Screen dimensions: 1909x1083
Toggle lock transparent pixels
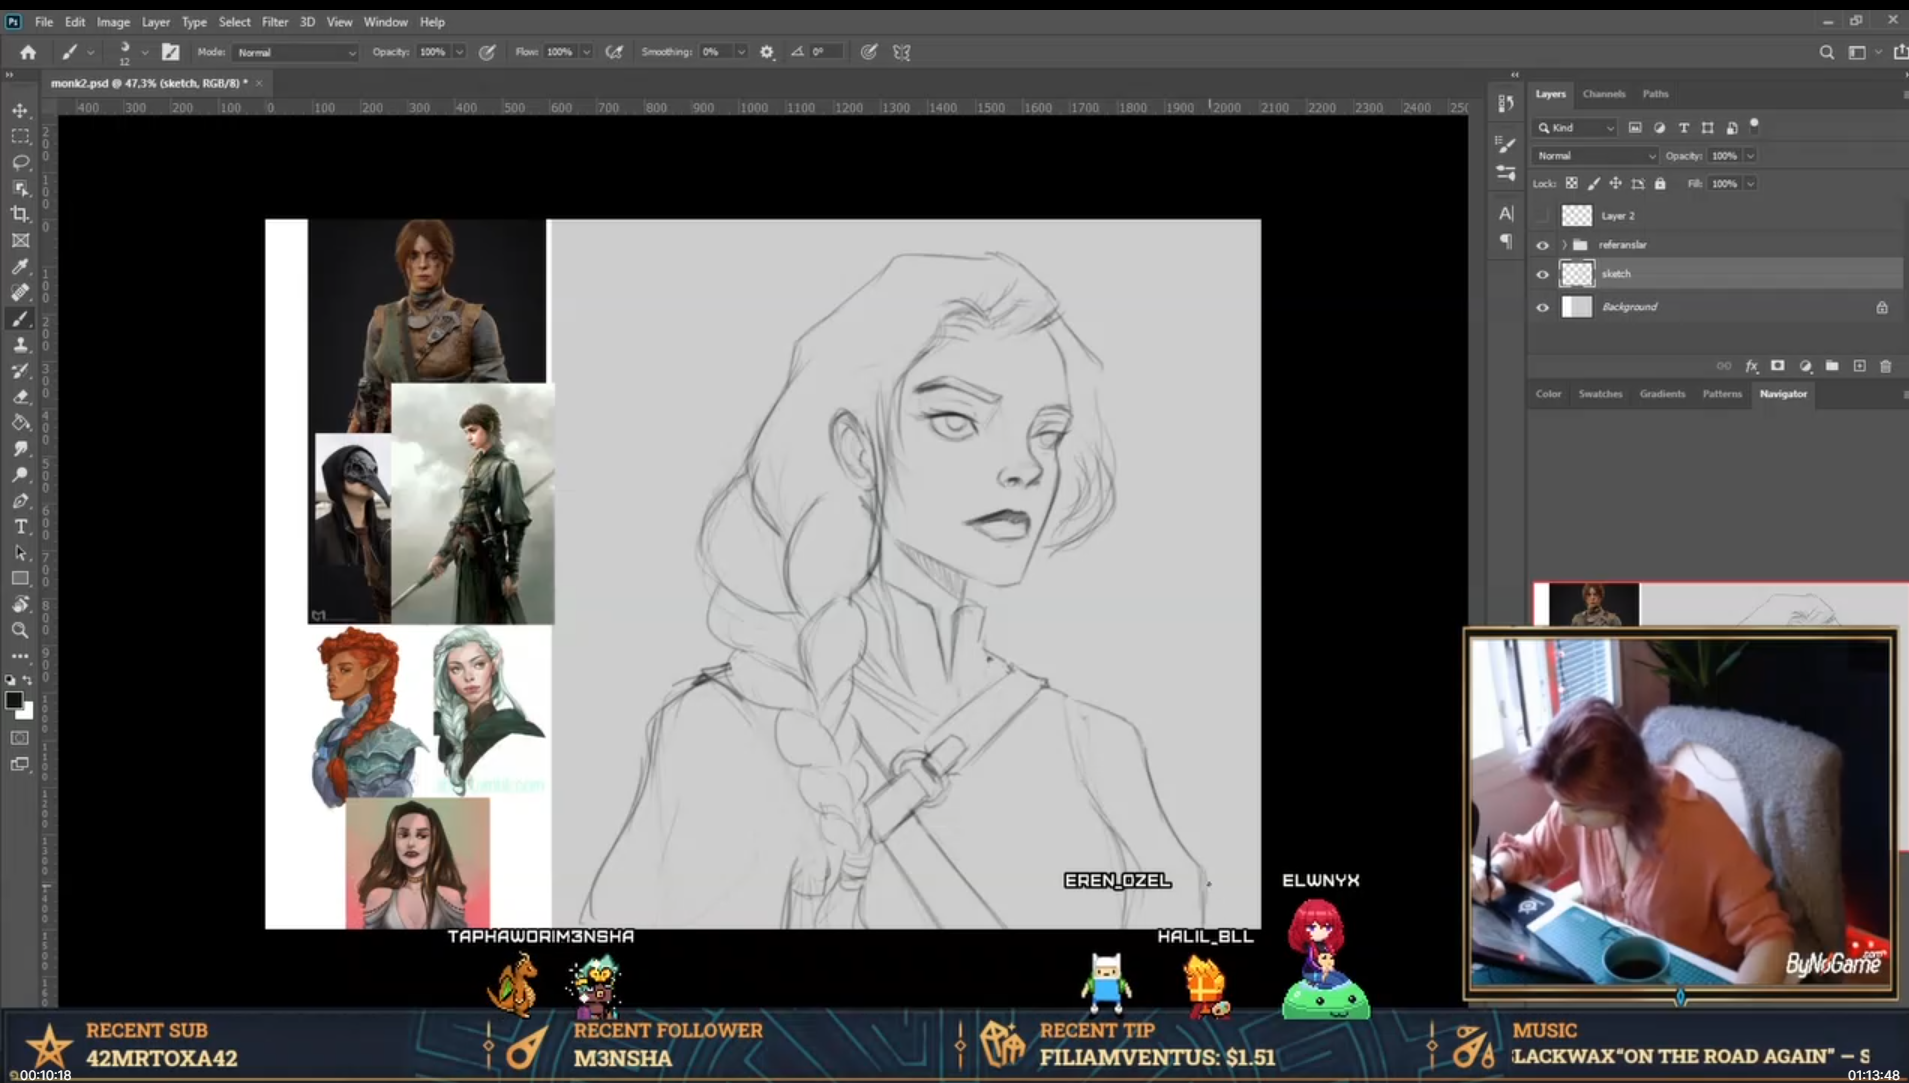tap(1572, 183)
